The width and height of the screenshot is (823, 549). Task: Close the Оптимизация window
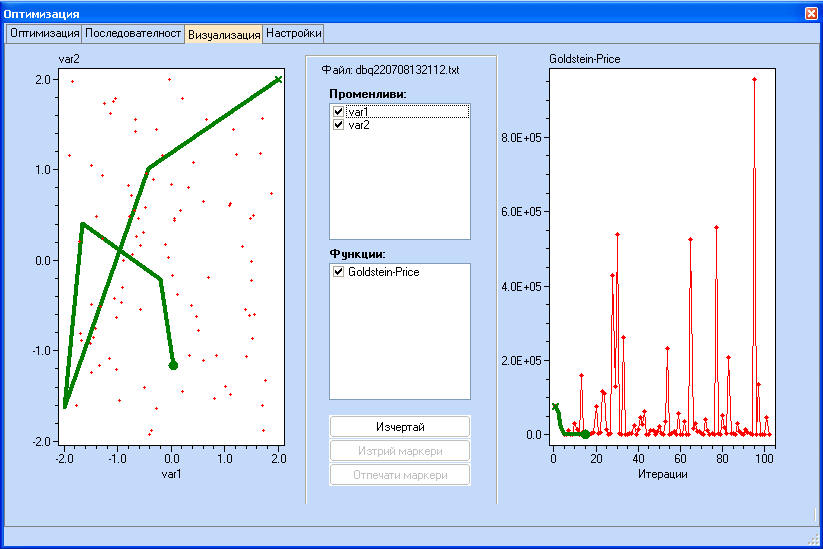(810, 13)
